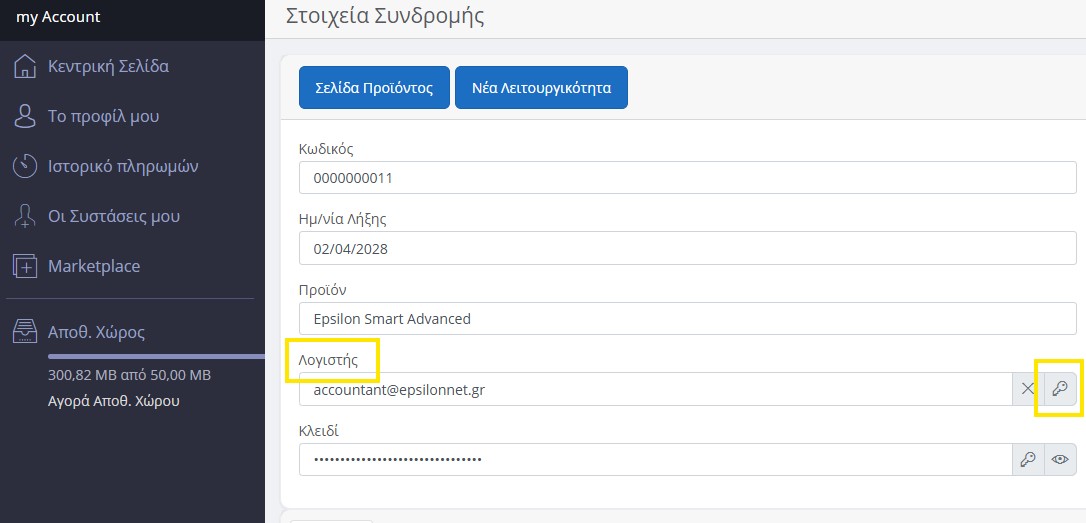Click the referral icon beside Οι Συστάσεις μου

[x=25, y=216]
